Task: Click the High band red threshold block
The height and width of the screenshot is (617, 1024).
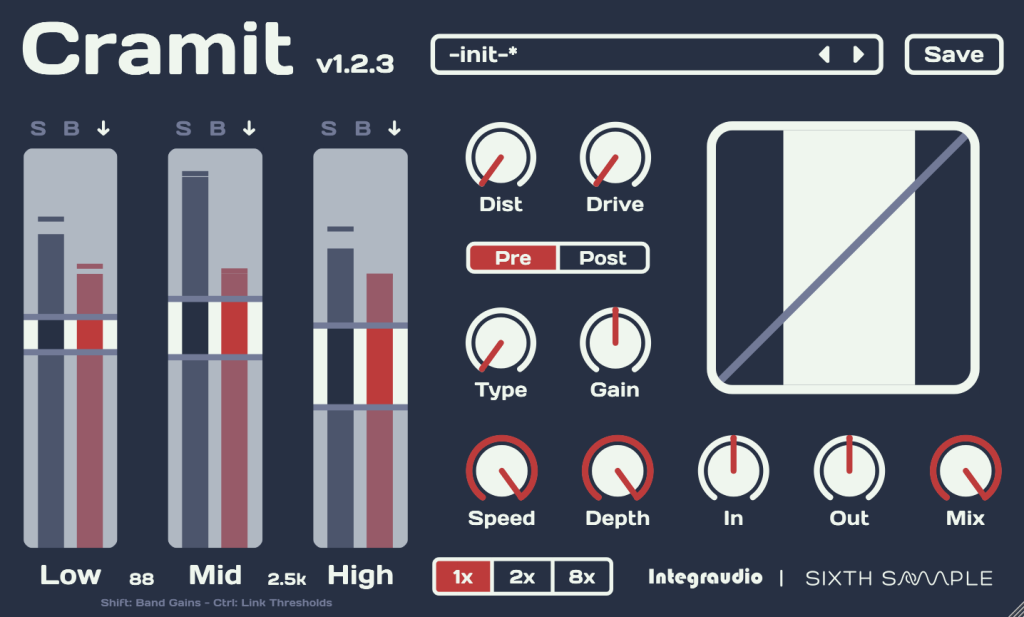Action: tap(379, 366)
